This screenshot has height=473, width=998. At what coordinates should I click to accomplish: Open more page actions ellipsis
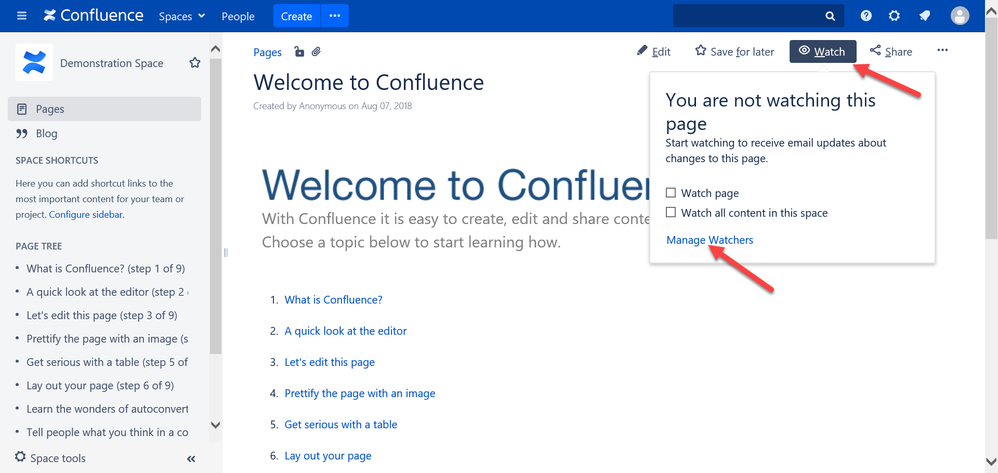(943, 51)
